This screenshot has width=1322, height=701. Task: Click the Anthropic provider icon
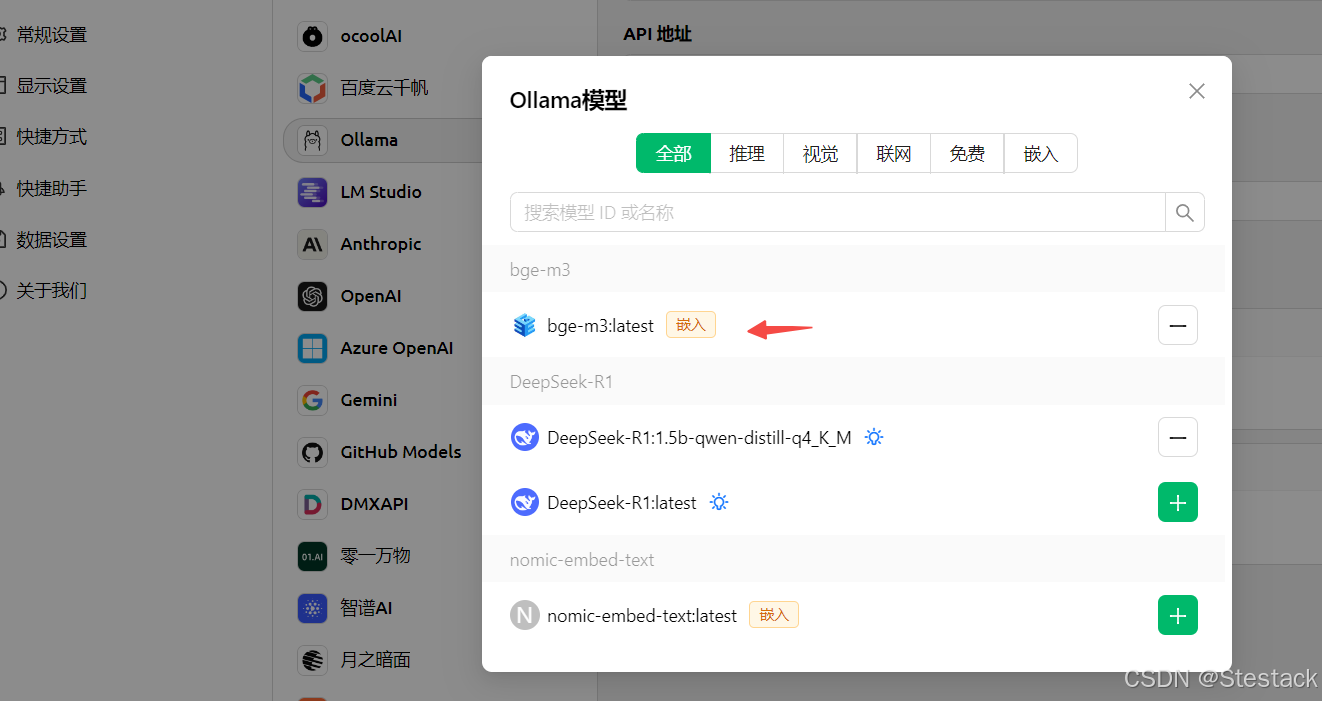tap(312, 244)
